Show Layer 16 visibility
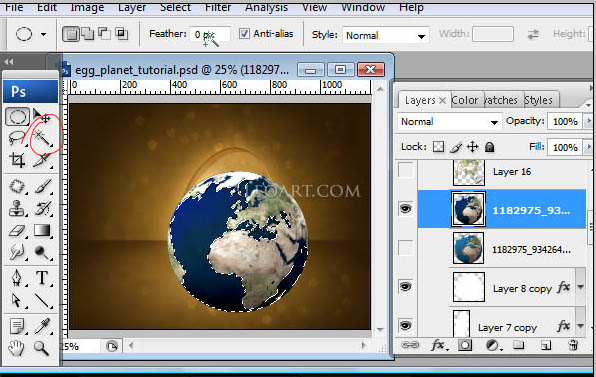 tap(406, 170)
